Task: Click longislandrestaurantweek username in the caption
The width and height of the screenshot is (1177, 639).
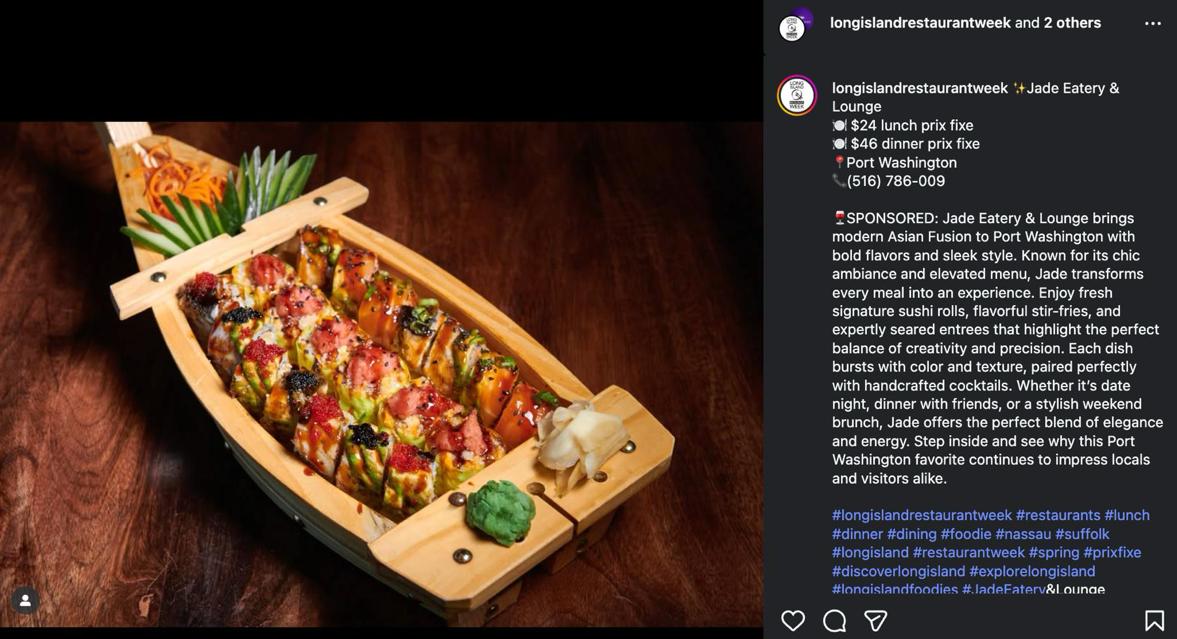Action: point(919,88)
